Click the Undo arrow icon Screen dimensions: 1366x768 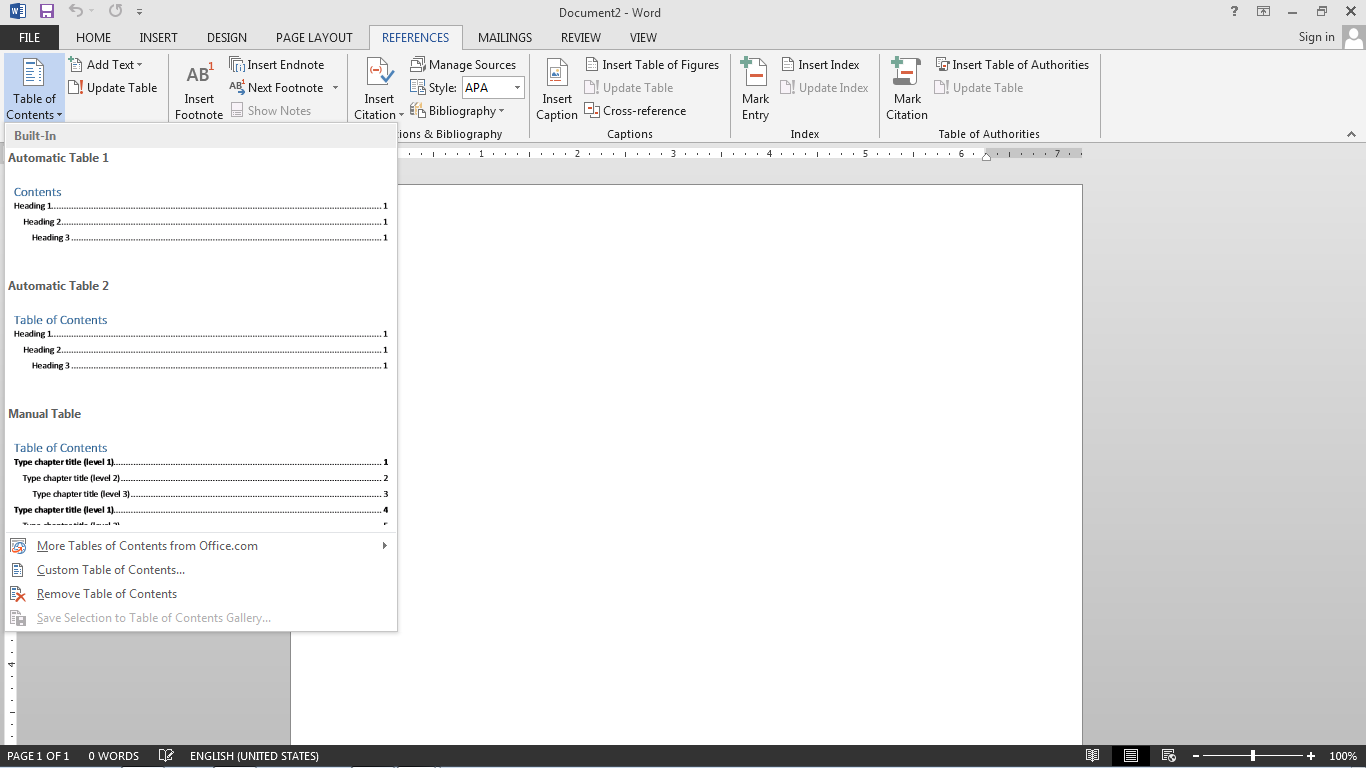76,12
